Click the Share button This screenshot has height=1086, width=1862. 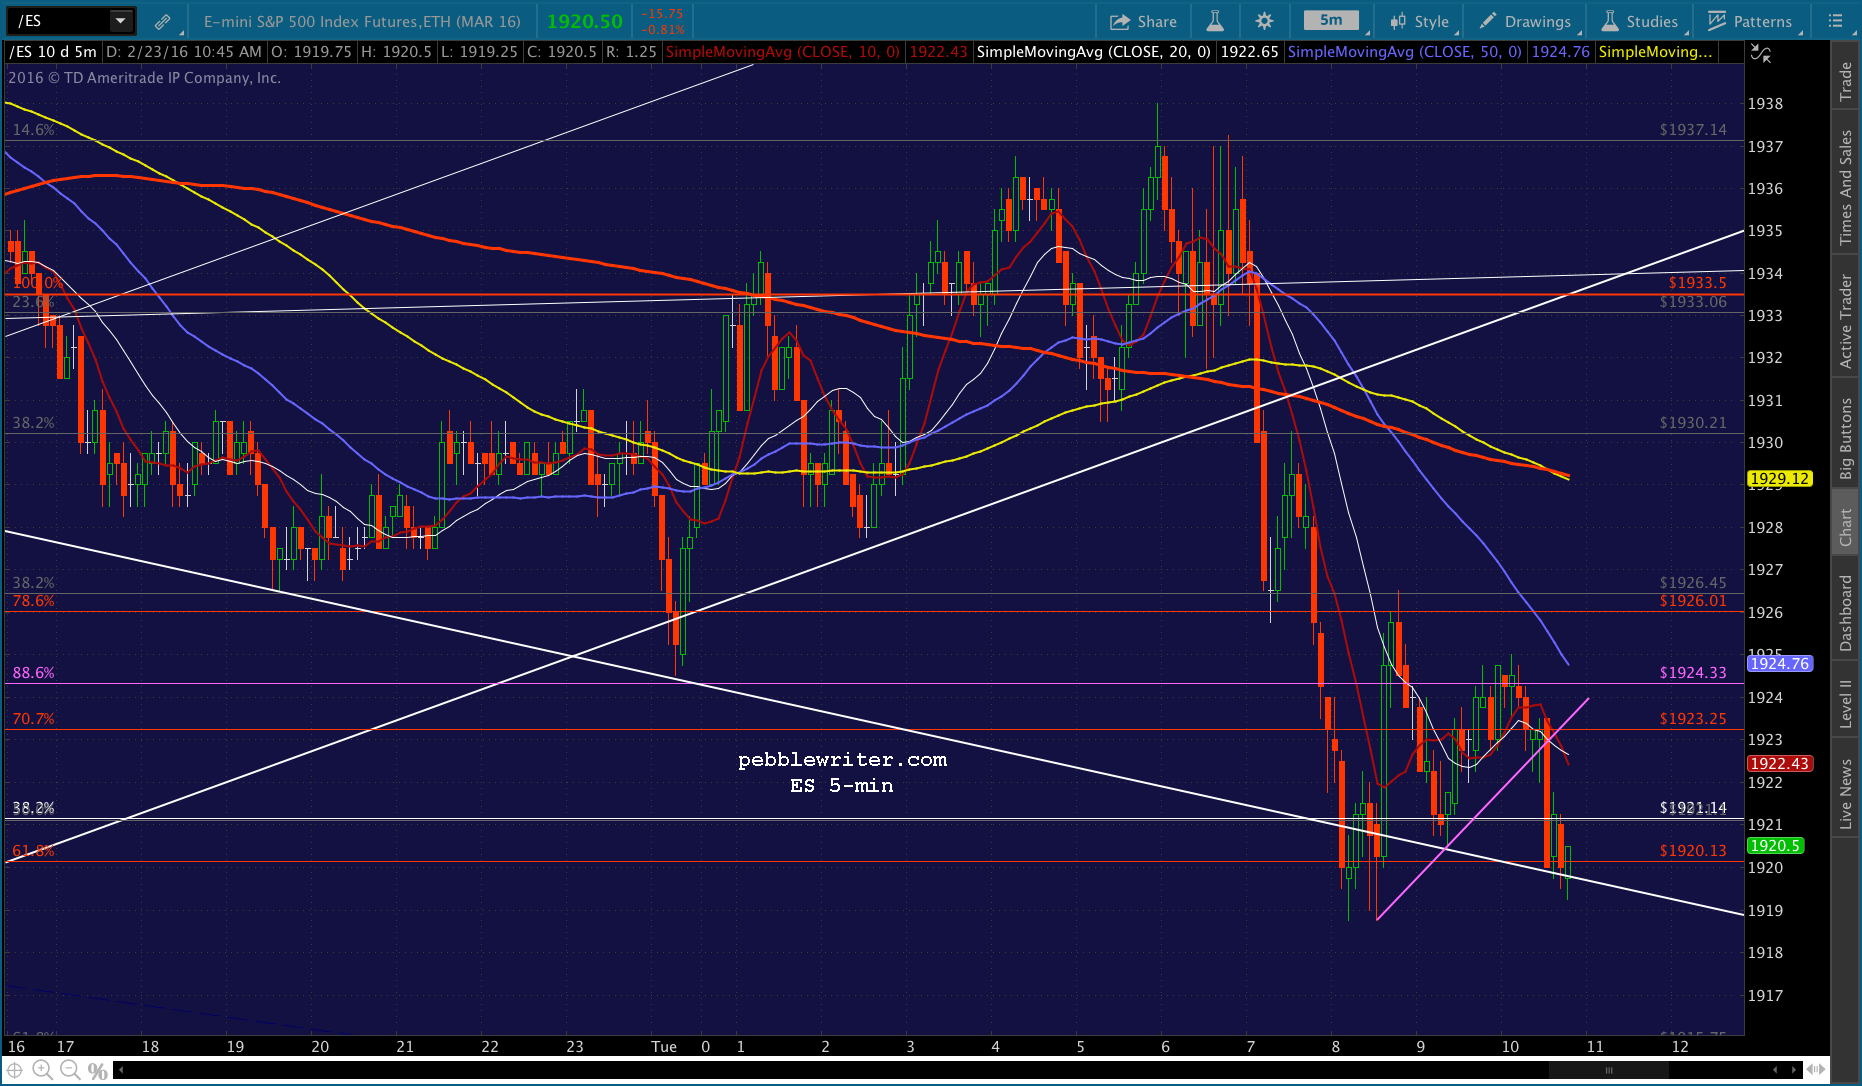click(x=1144, y=21)
